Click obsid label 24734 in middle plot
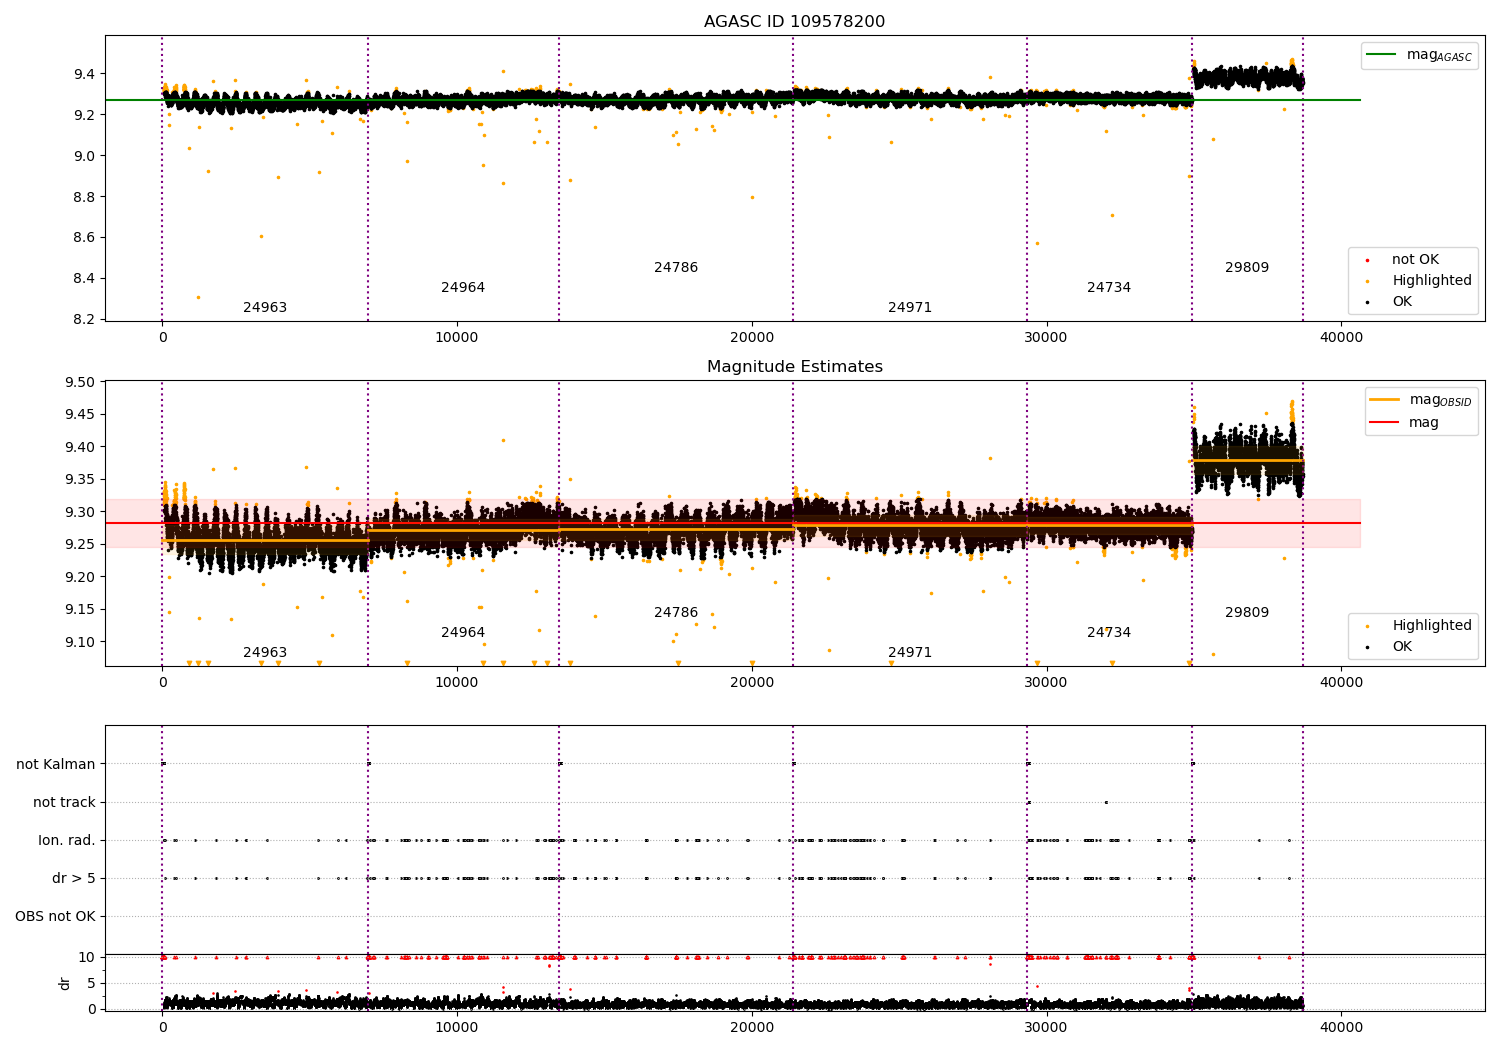This screenshot has width=1500, height=1050. coord(1109,633)
